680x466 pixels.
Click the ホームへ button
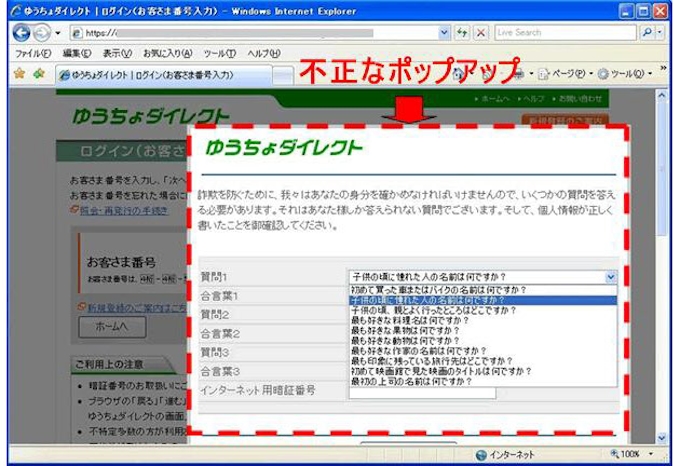(x=113, y=327)
